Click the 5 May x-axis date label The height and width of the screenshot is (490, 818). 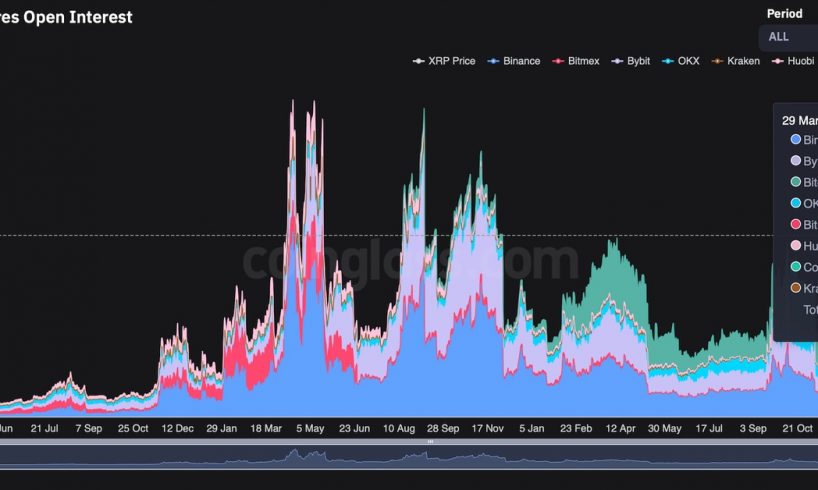pos(309,428)
